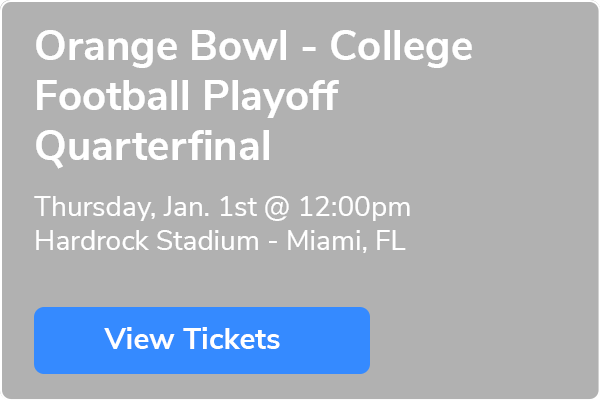Click the Football Playoff heading line

[x=187, y=96]
